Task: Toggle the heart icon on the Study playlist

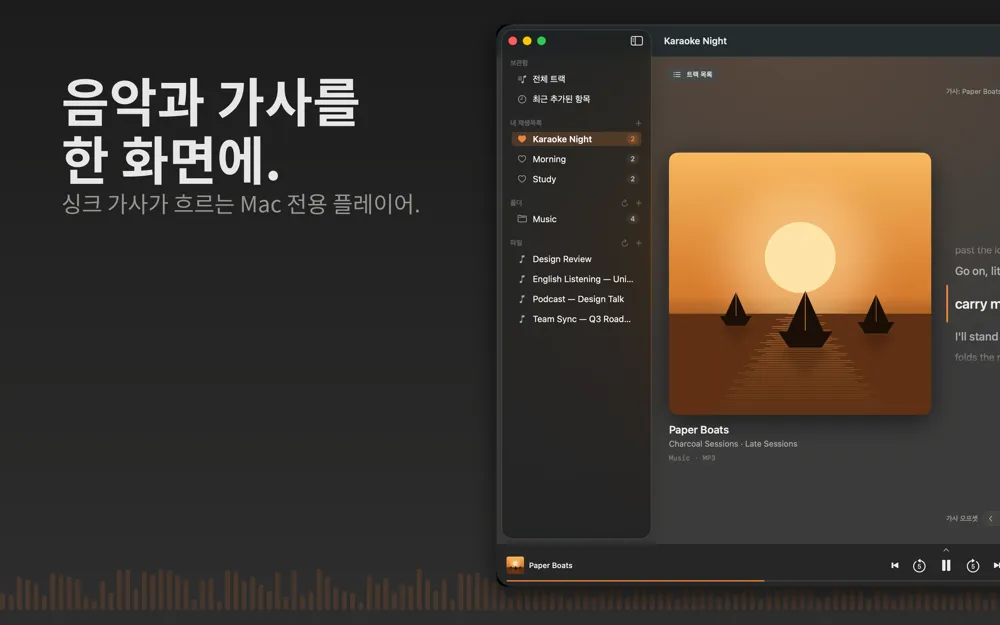Action: pos(522,179)
